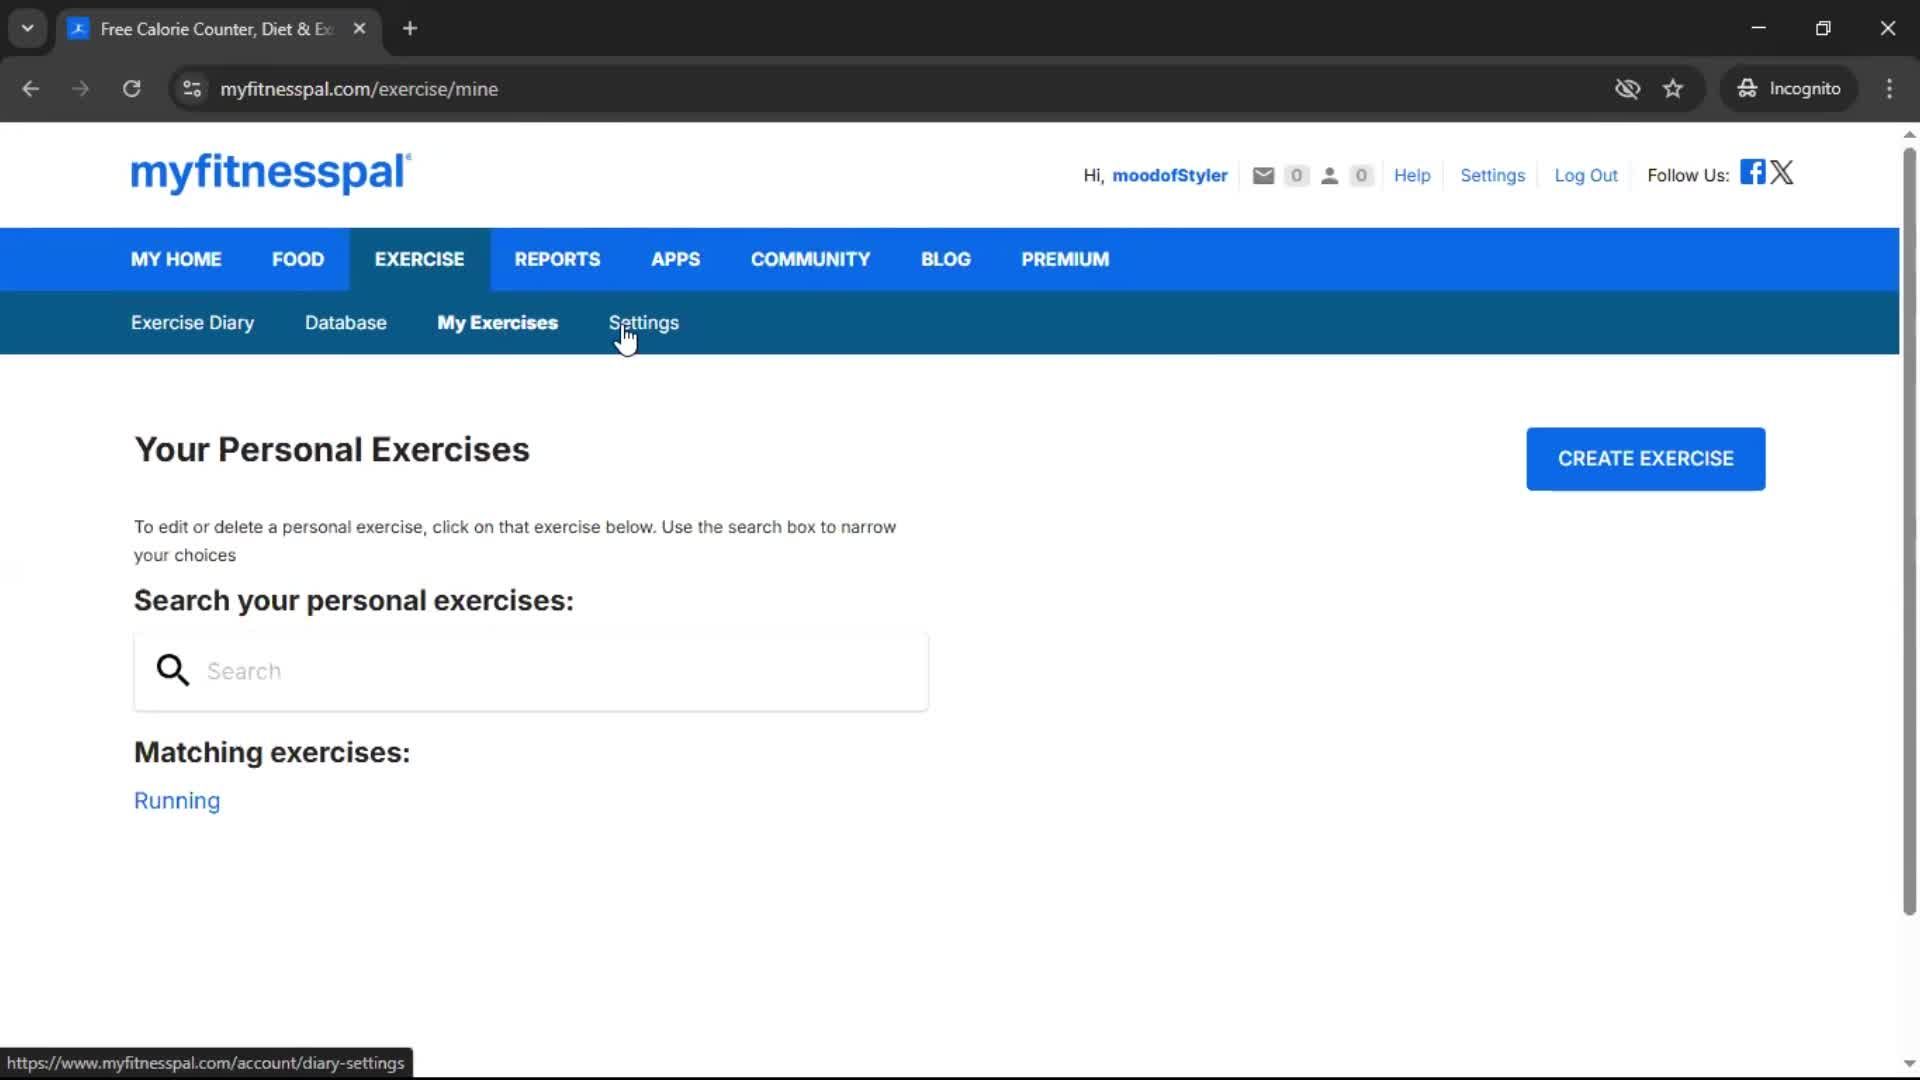Open the Running exercise link
Screen dimensions: 1920x1080
tap(177, 801)
